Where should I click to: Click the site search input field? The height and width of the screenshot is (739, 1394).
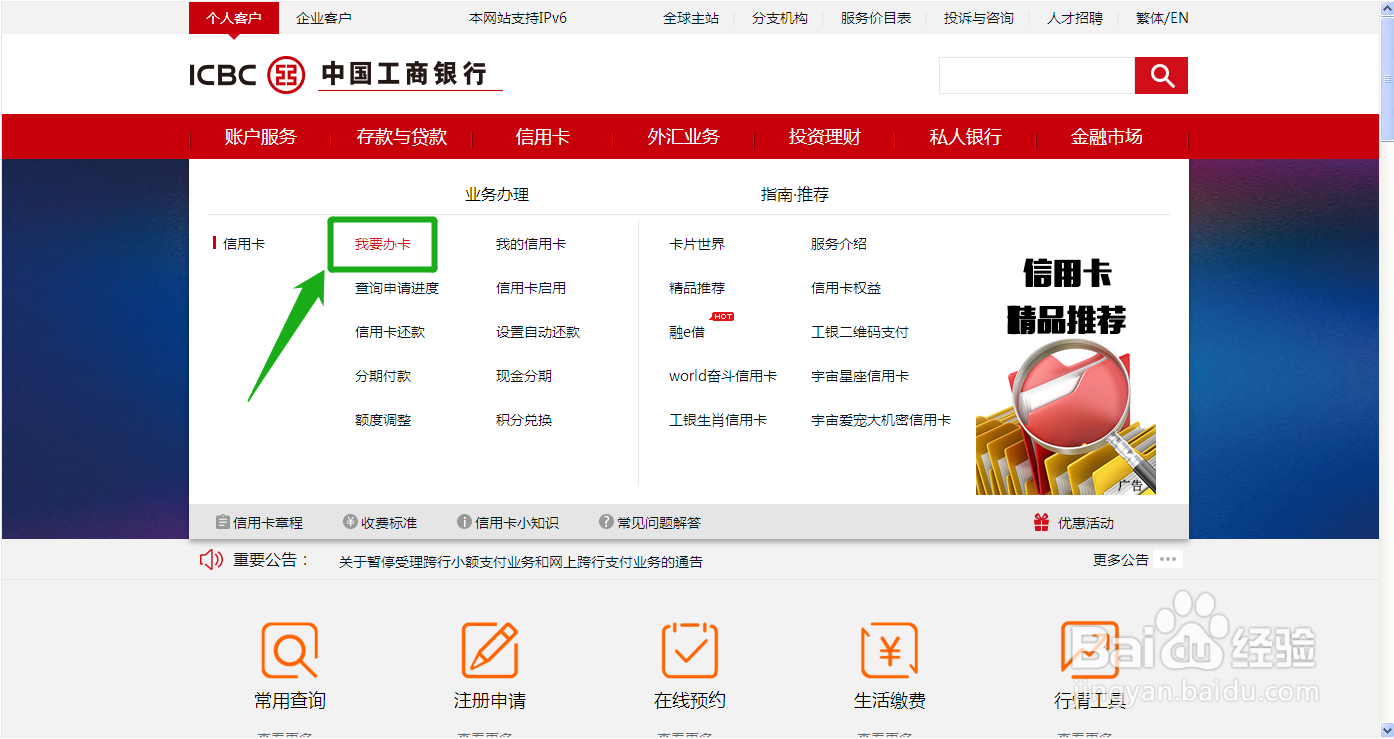click(x=1037, y=75)
